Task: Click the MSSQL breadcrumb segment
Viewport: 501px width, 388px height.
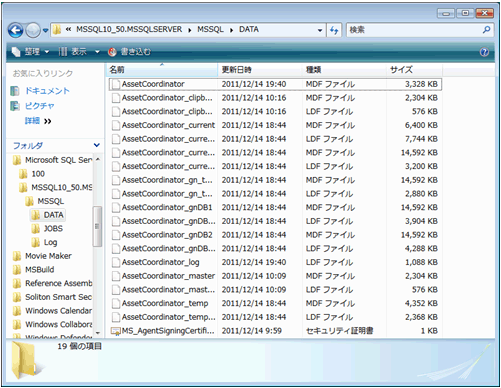Action: (210, 30)
